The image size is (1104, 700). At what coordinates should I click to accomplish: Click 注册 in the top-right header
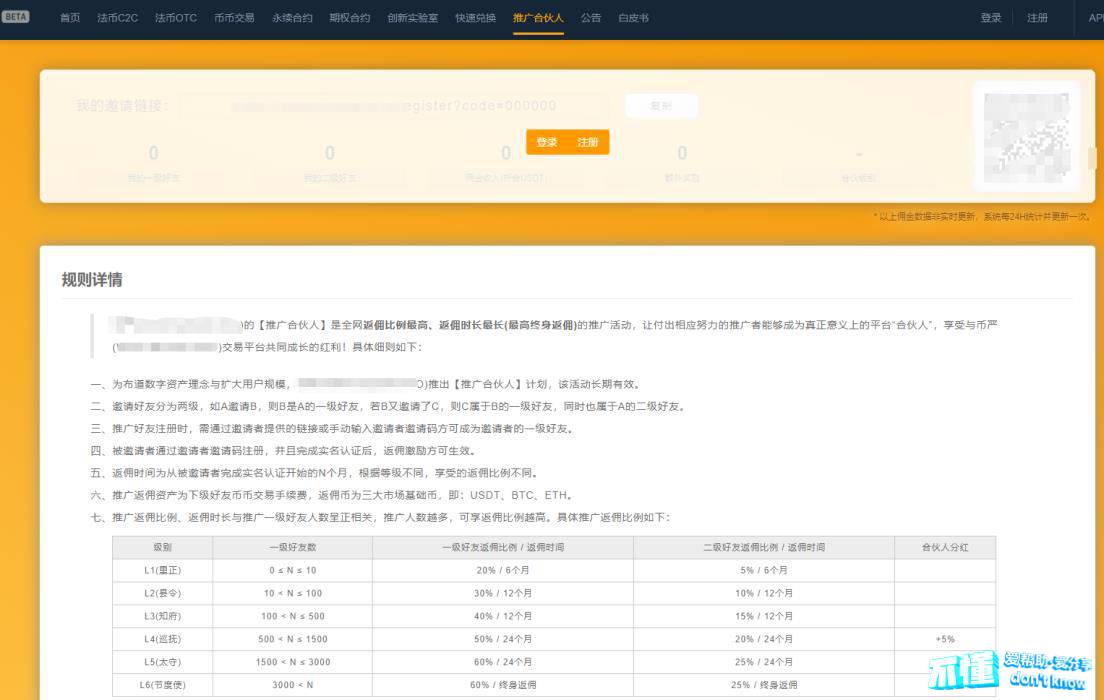tap(1038, 18)
